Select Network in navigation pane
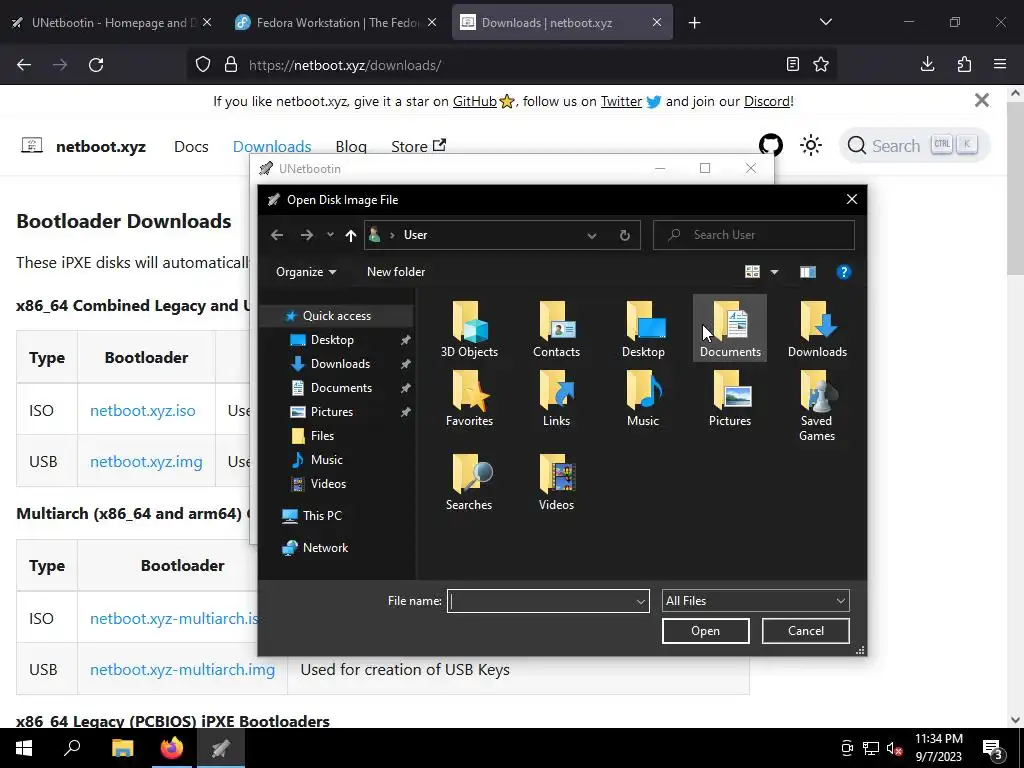Screen dimensions: 1024x768 [x=325, y=548]
